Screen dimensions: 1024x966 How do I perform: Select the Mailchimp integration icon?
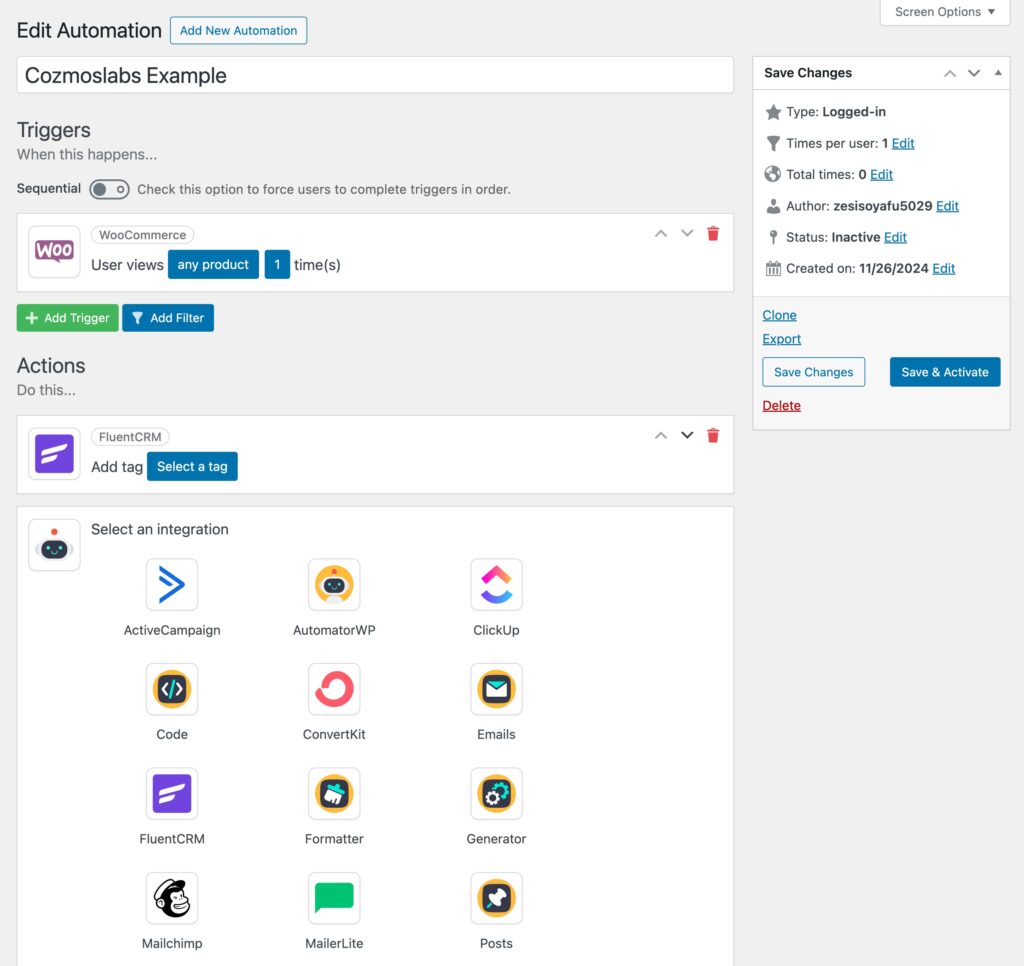coord(172,898)
